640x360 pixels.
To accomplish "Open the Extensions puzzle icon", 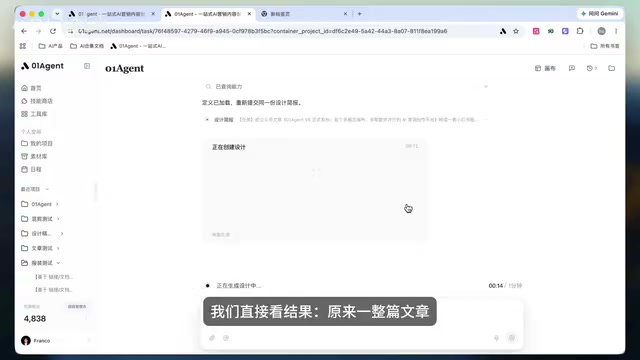I will coord(580,31).
